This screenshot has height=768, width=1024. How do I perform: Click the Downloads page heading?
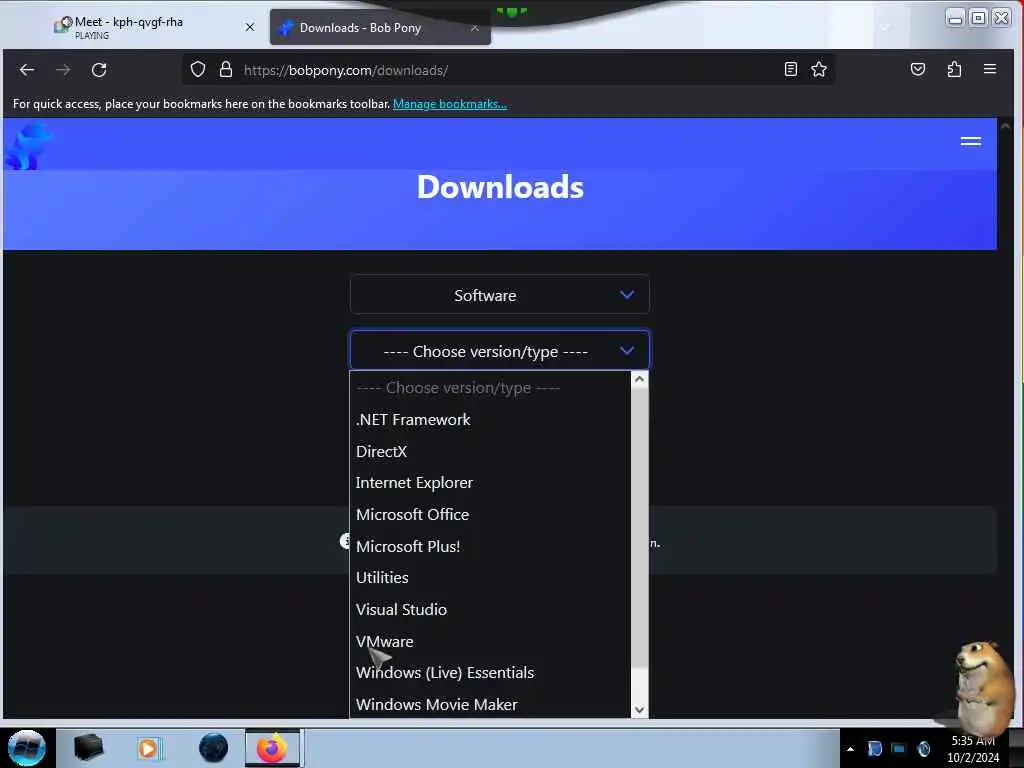click(x=500, y=187)
